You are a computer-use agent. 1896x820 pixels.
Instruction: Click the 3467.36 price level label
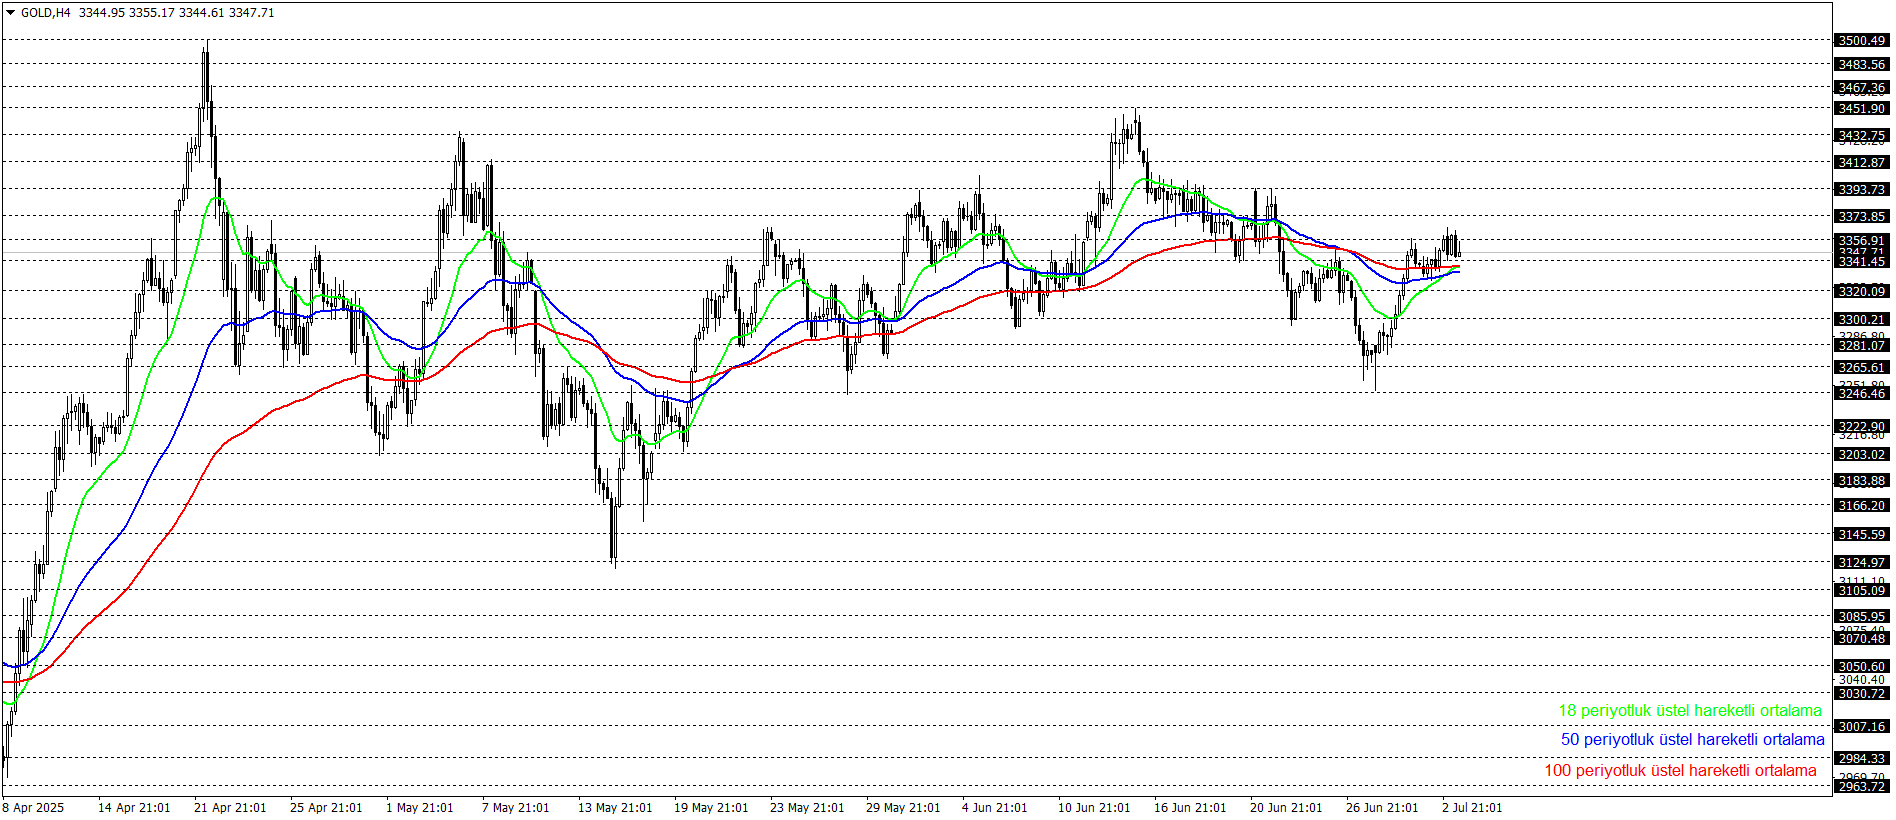[1862, 88]
